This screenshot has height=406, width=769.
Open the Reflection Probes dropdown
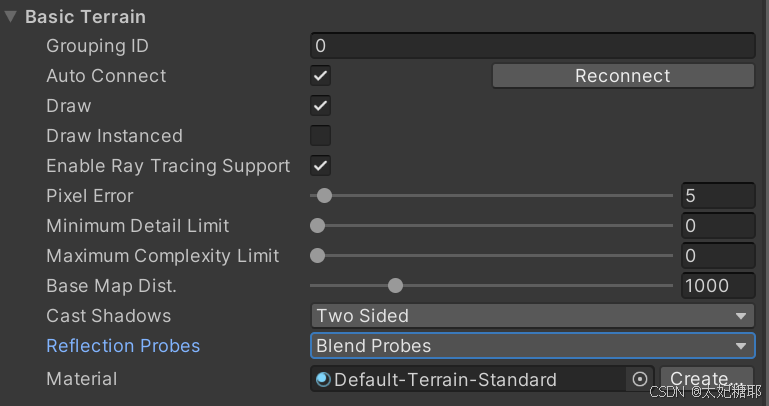(532, 346)
